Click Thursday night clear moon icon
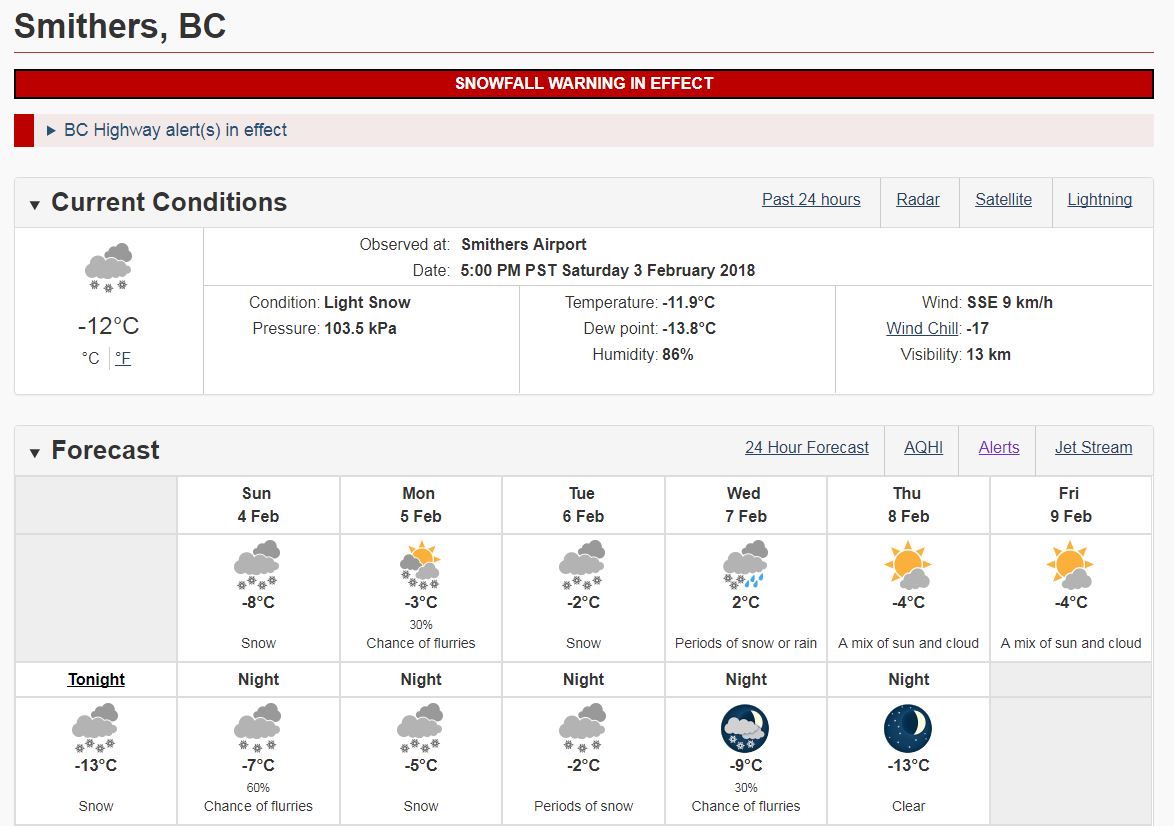 click(x=907, y=728)
